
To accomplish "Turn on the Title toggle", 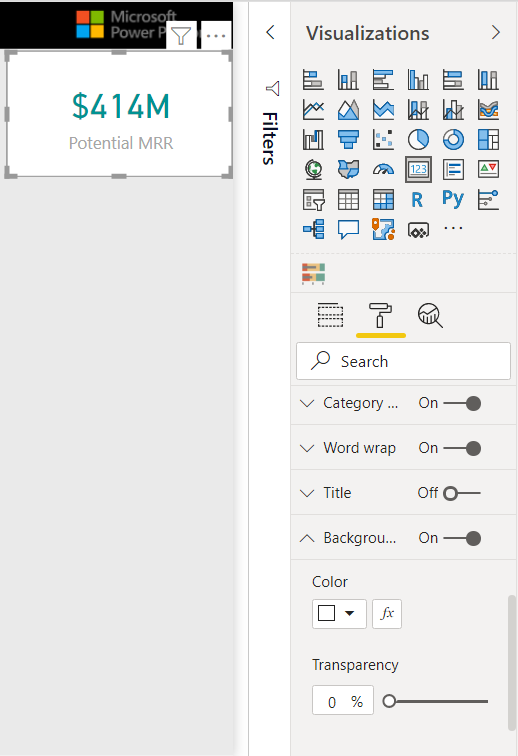I will [462, 493].
